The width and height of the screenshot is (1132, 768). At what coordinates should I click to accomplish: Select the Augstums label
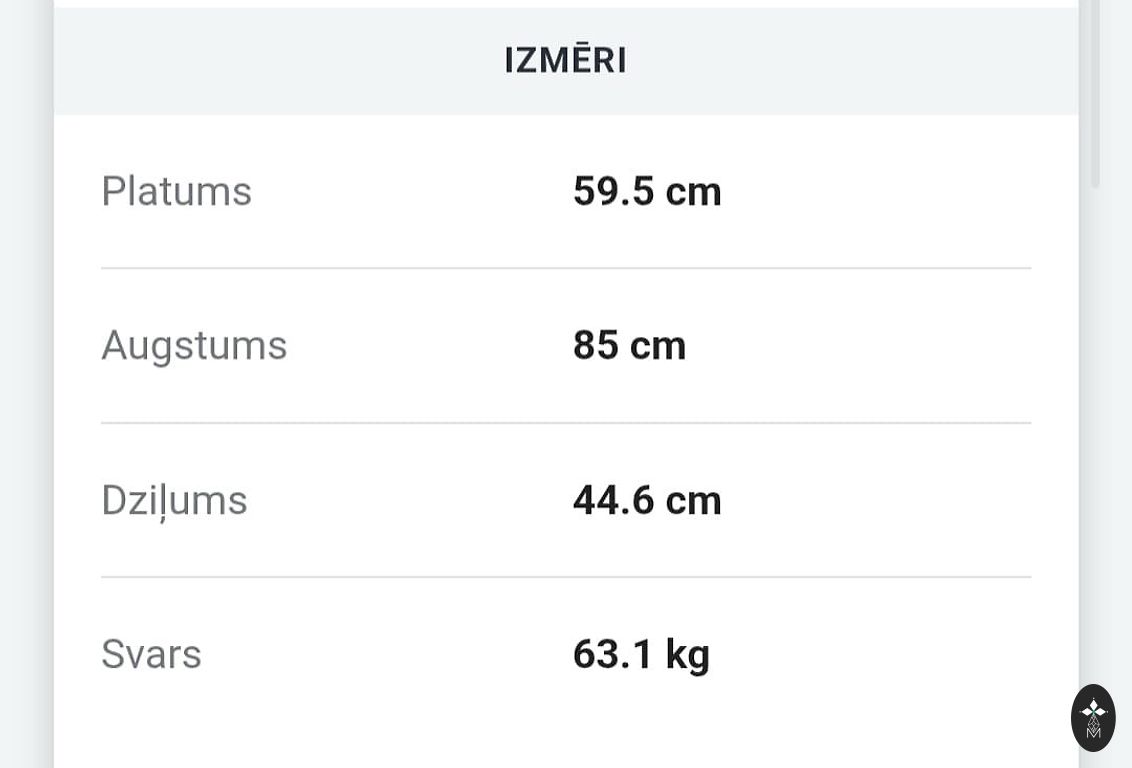194,345
